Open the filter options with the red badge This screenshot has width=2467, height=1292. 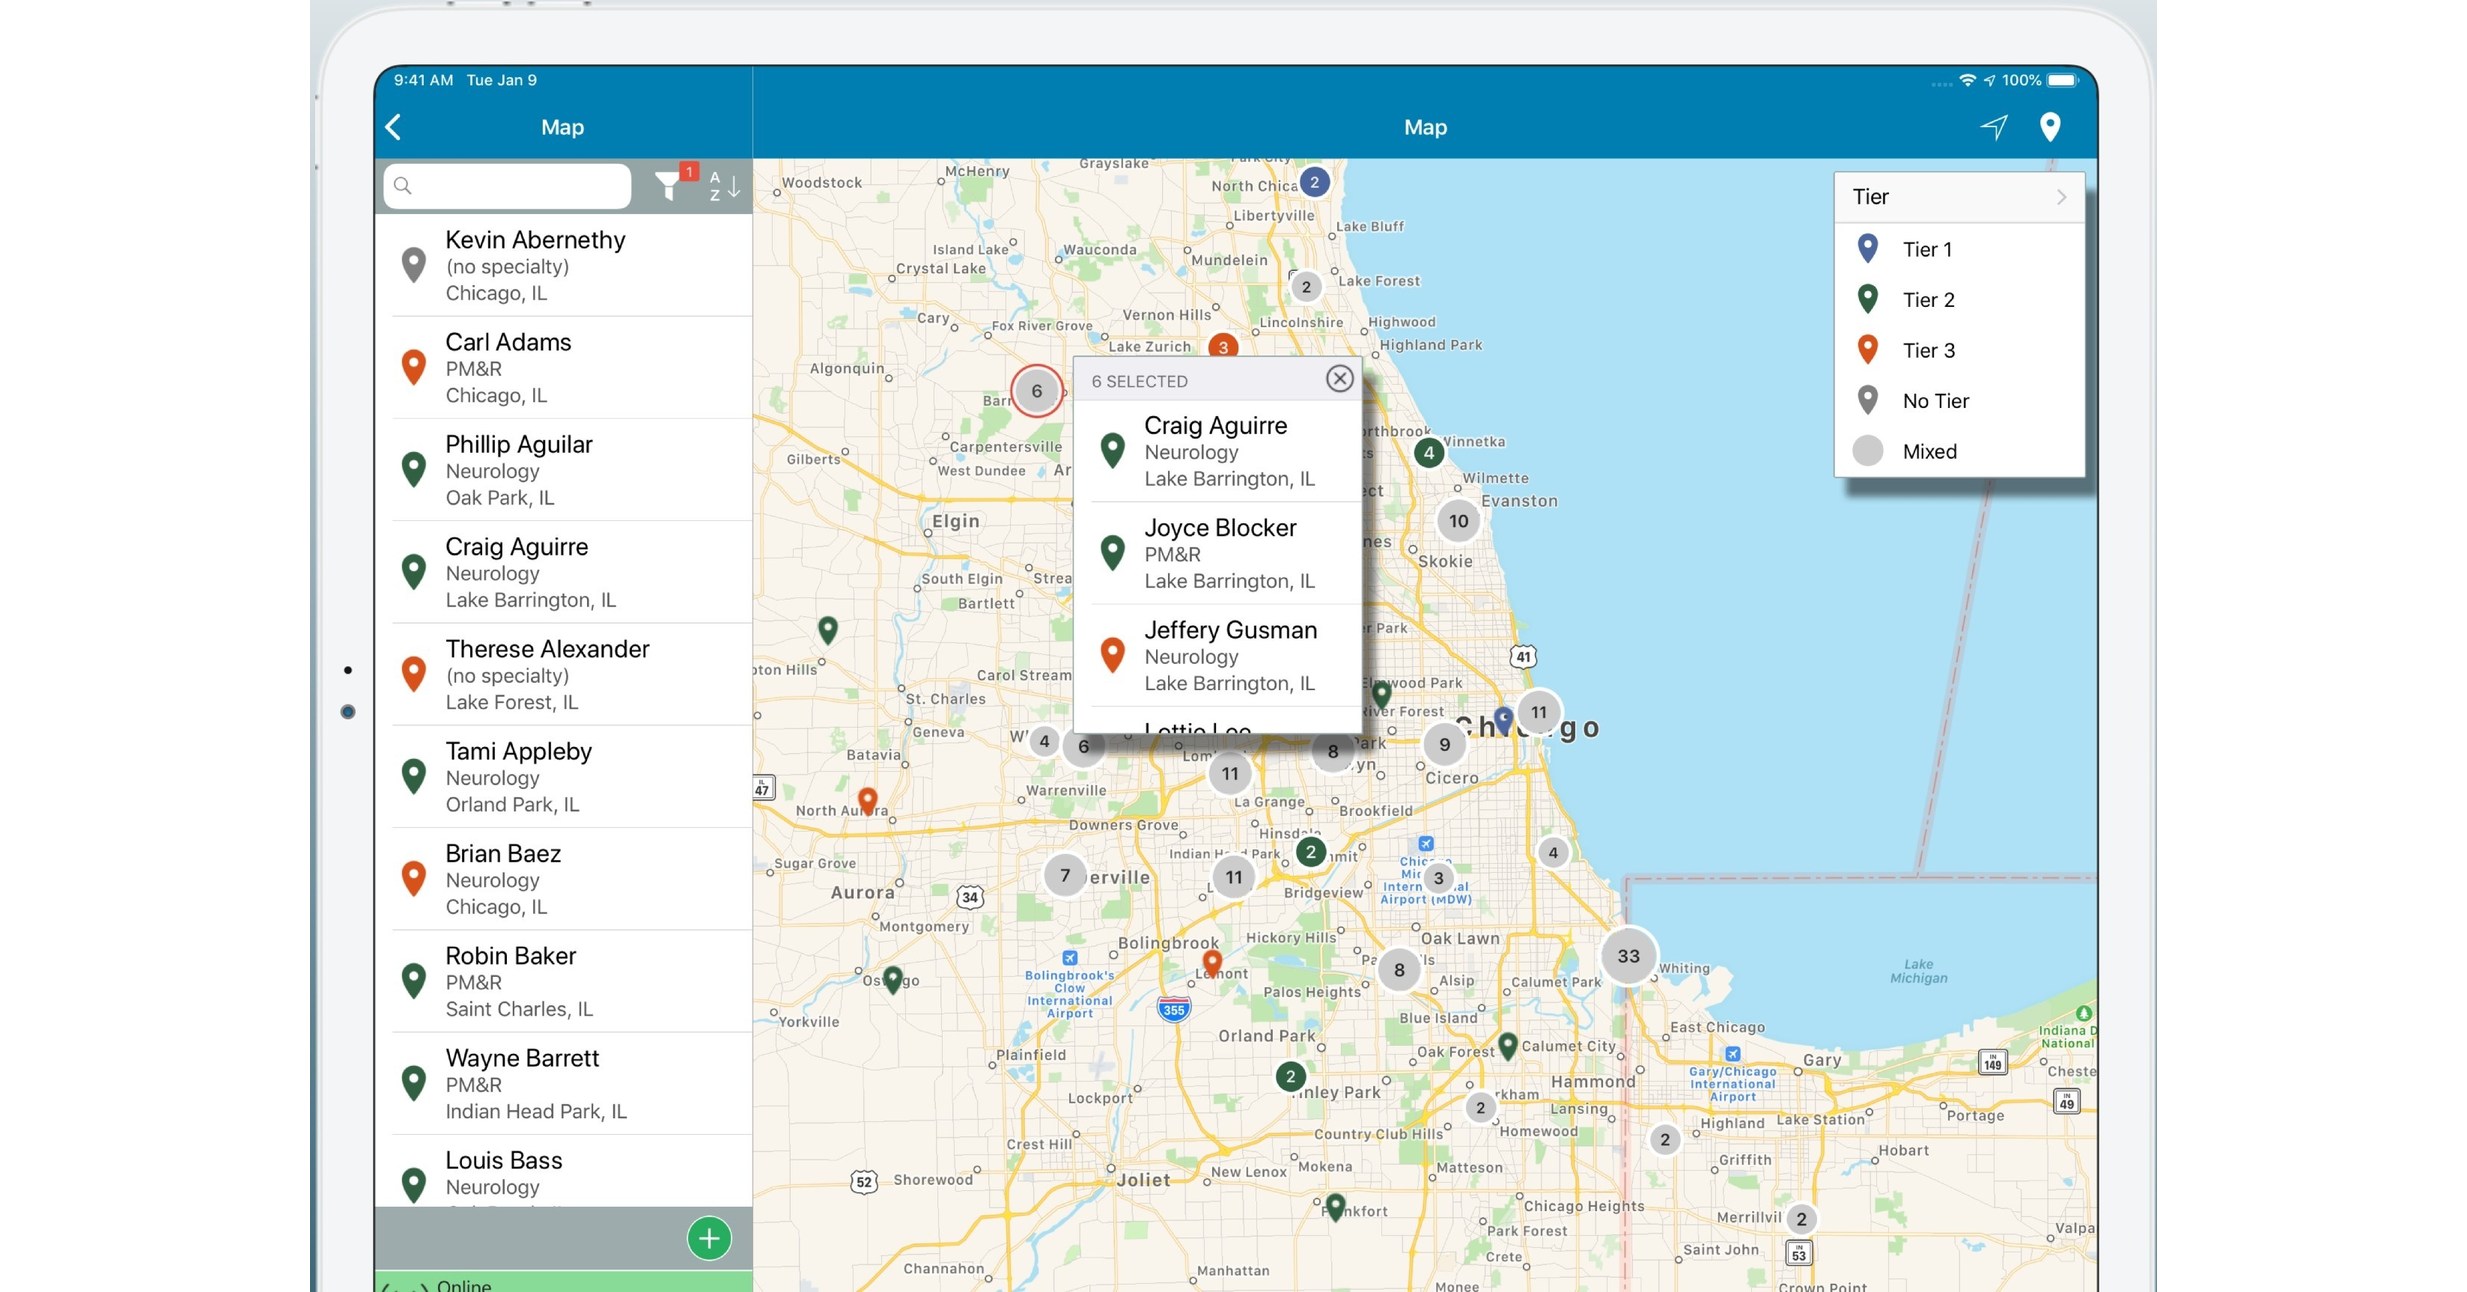click(670, 185)
